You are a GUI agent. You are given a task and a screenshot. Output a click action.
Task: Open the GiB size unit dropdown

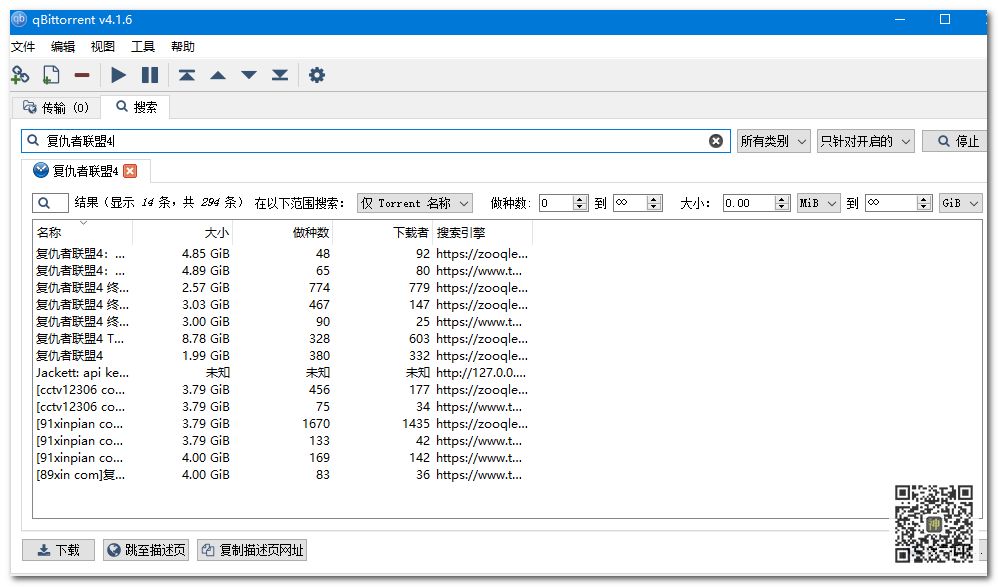point(960,203)
